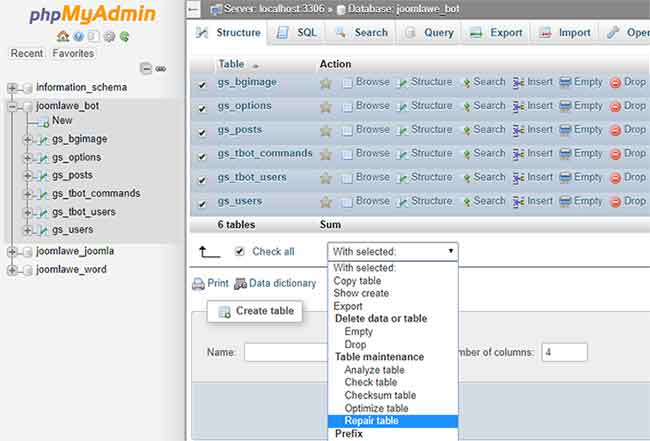Viewport: 650px width, 441px height.
Task: Uncheck the gs_tbot_commands row checkbox
Action: point(202,156)
